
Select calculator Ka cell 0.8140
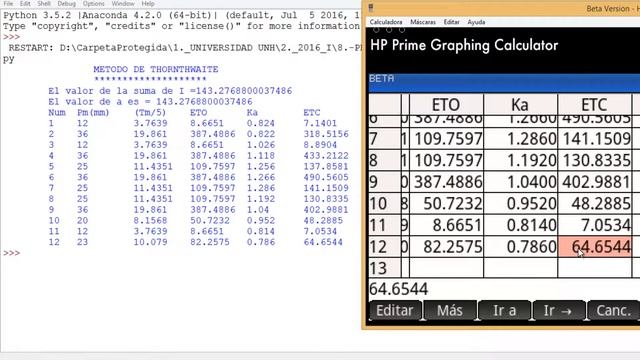[520, 225]
